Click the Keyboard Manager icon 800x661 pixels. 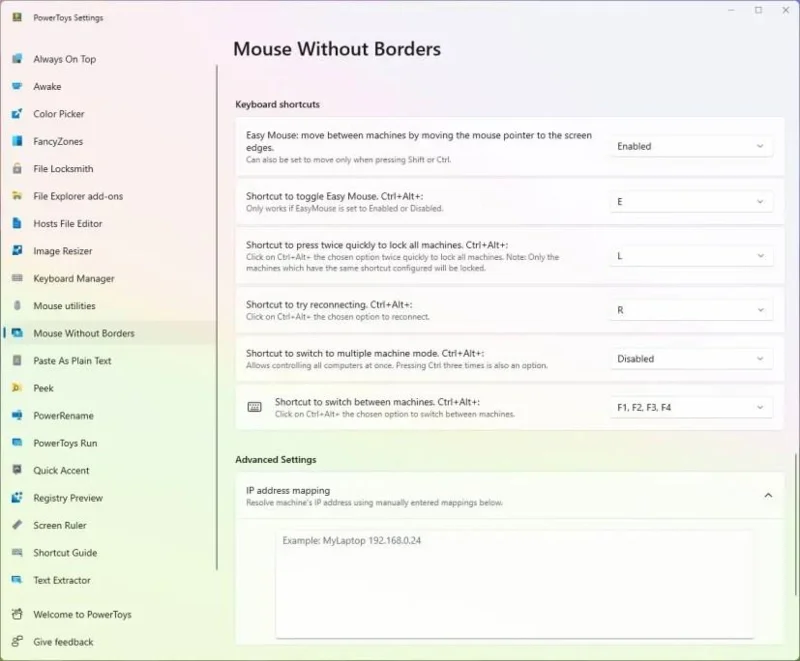point(17,278)
